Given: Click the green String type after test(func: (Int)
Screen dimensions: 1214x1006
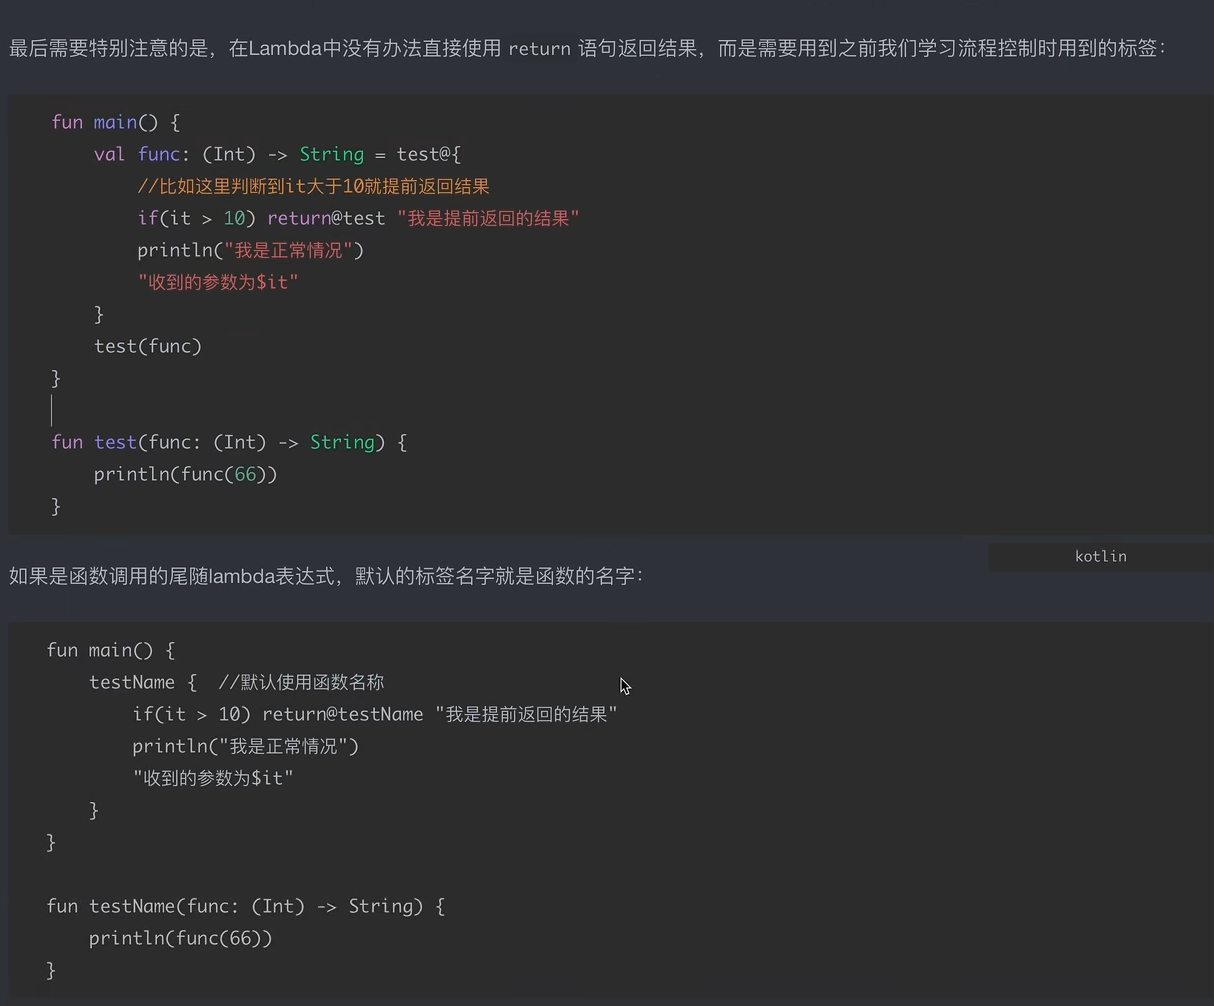Looking at the screenshot, I should pyautogui.click(x=341, y=442).
